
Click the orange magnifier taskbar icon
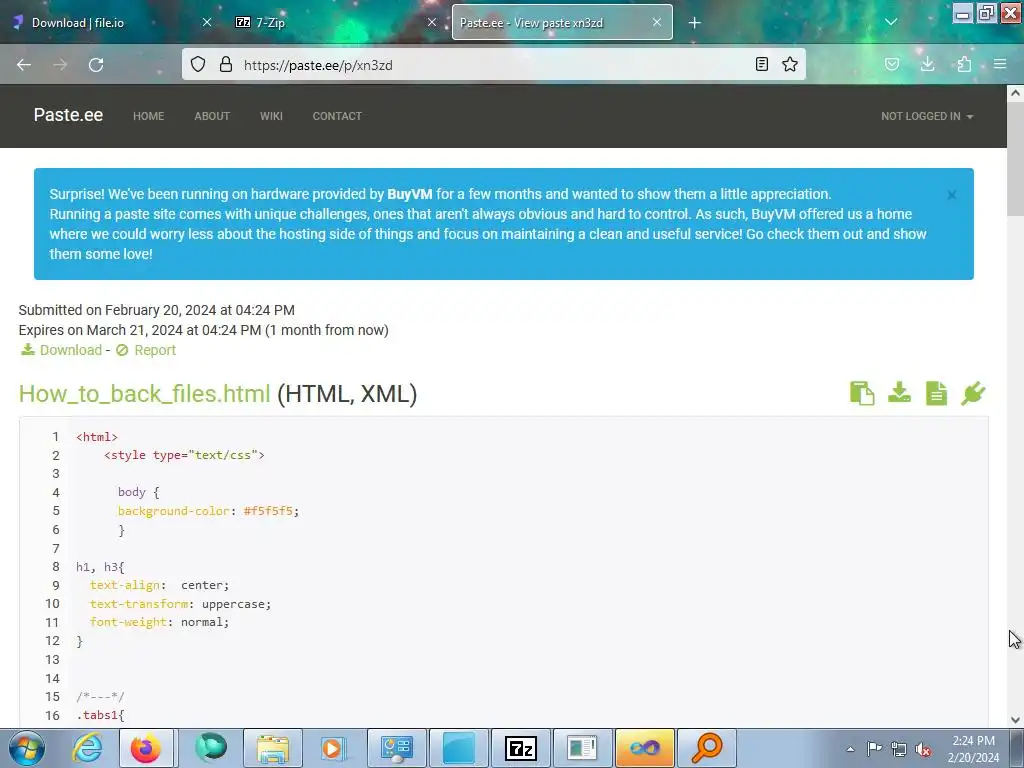(707, 748)
